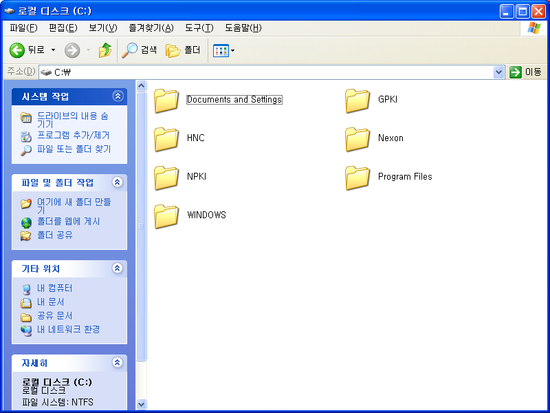Select the Documents and Settings folder icon
The width and height of the screenshot is (550, 413).
click(x=166, y=101)
